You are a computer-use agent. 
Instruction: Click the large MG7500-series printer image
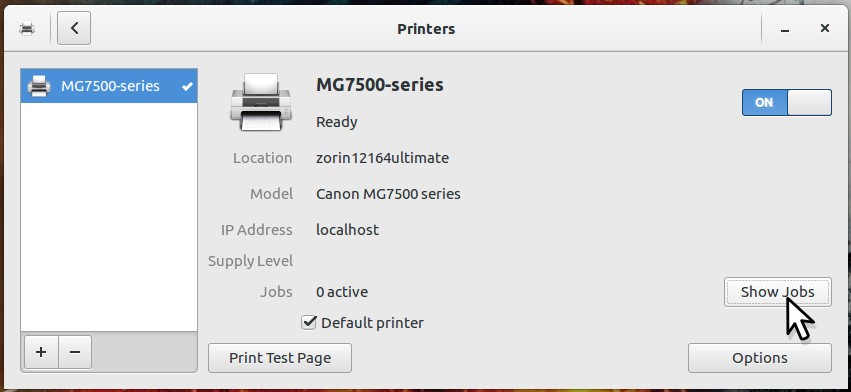[261, 102]
